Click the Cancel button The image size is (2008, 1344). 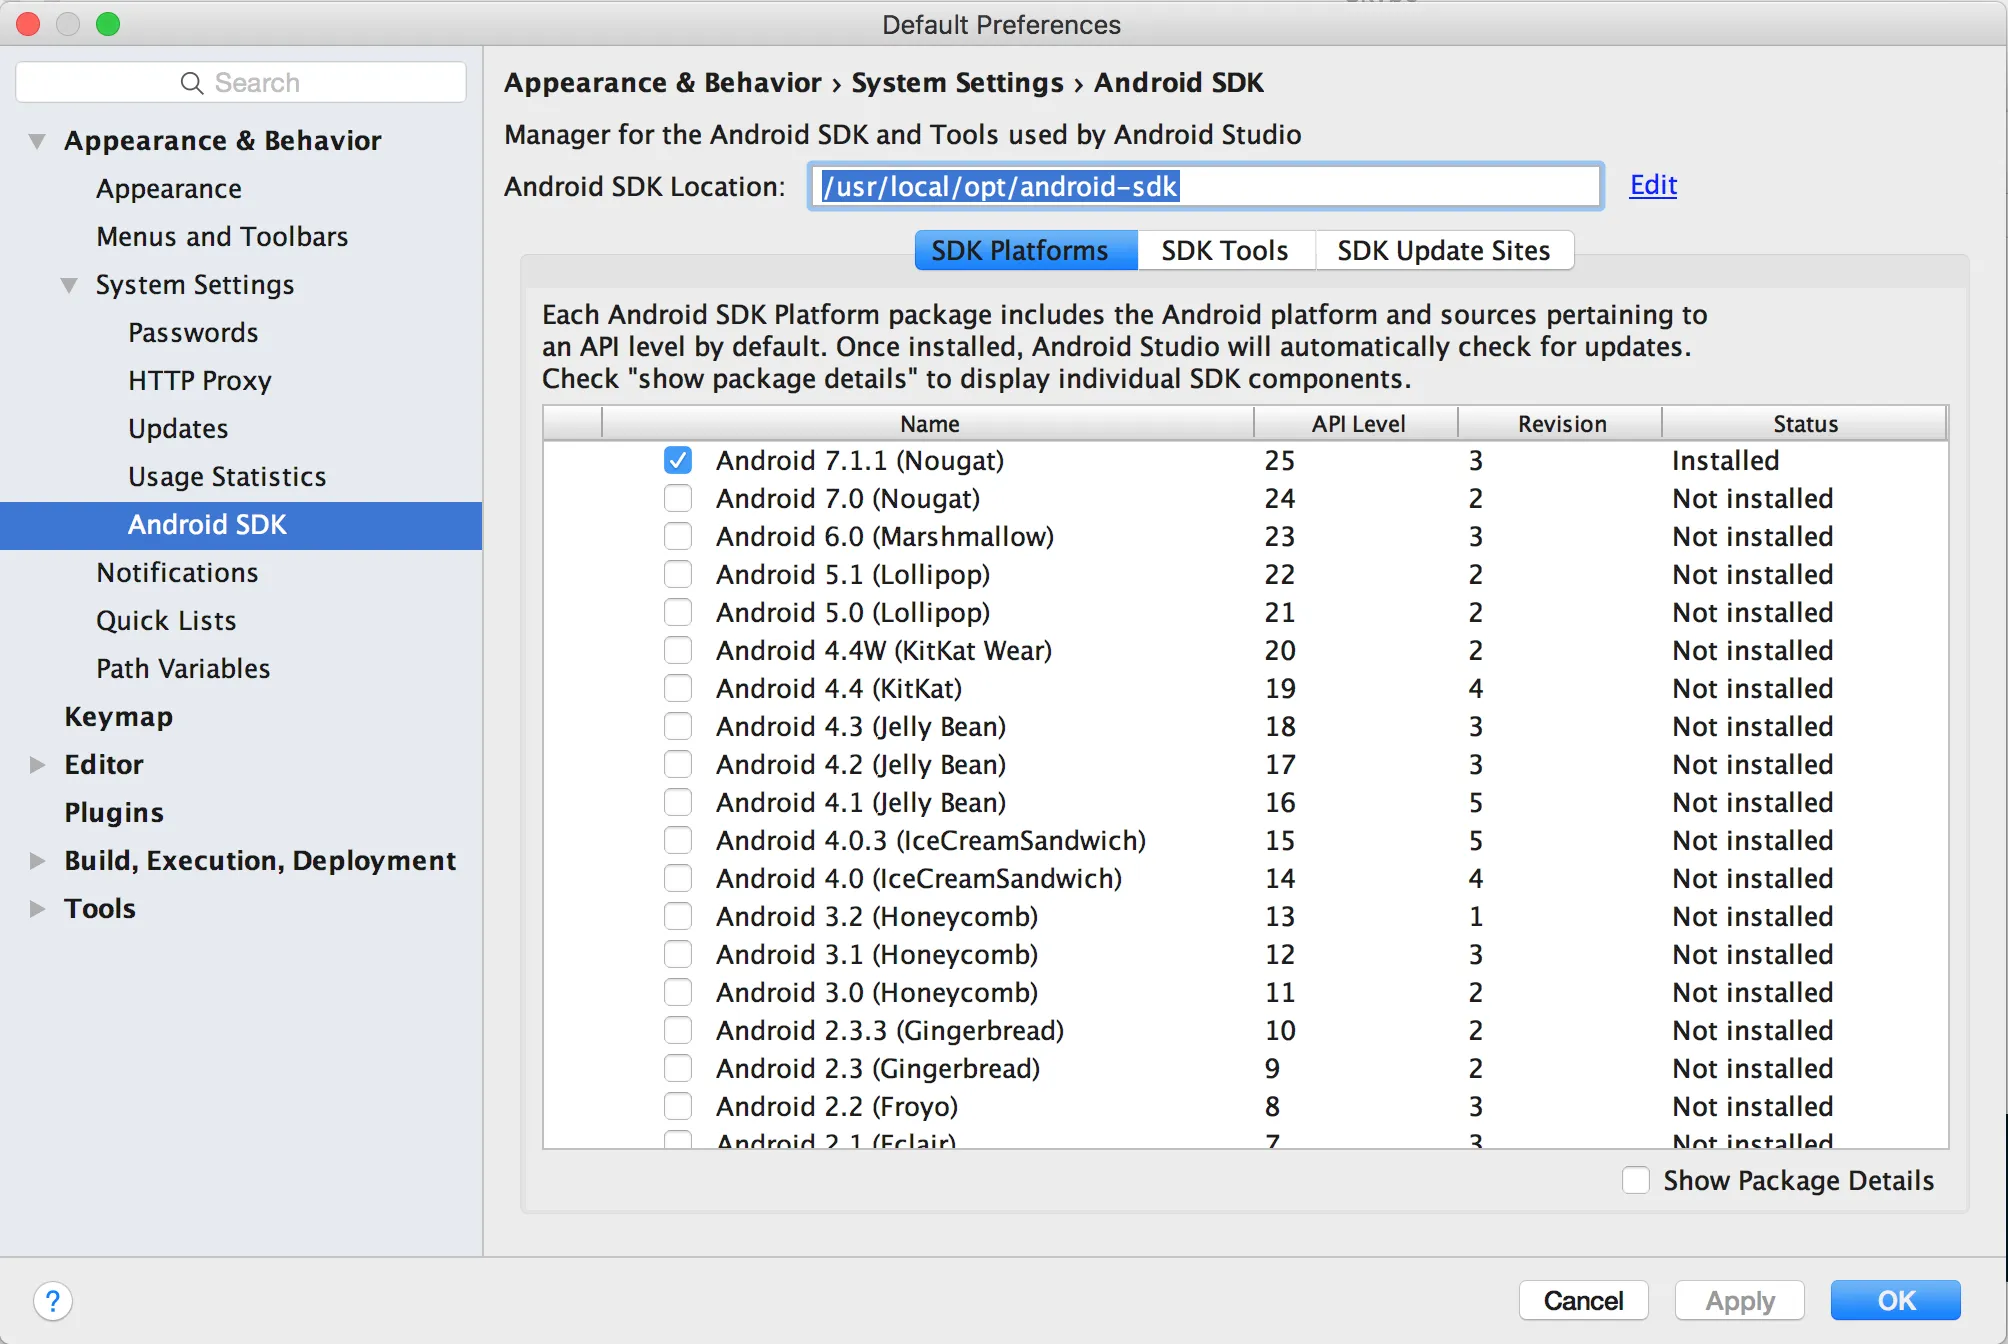pos(1582,1301)
